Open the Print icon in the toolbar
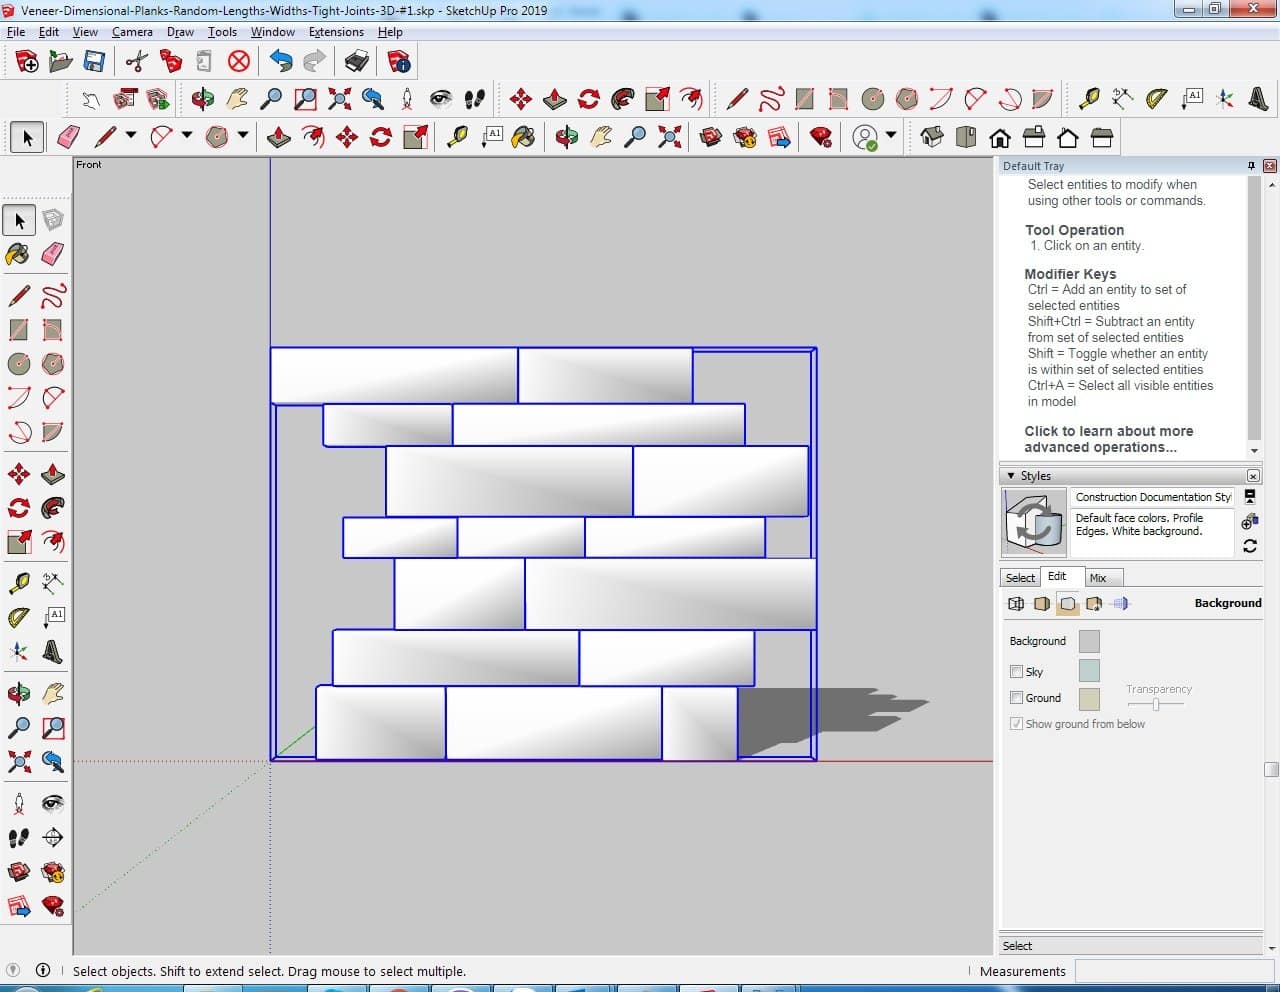Viewport: 1280px width, 992px height. (x=357, y=62)
